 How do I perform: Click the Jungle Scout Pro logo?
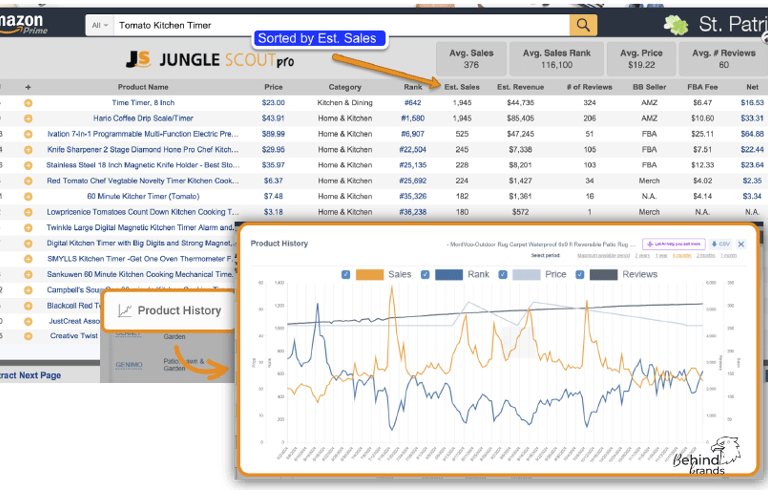210,60
